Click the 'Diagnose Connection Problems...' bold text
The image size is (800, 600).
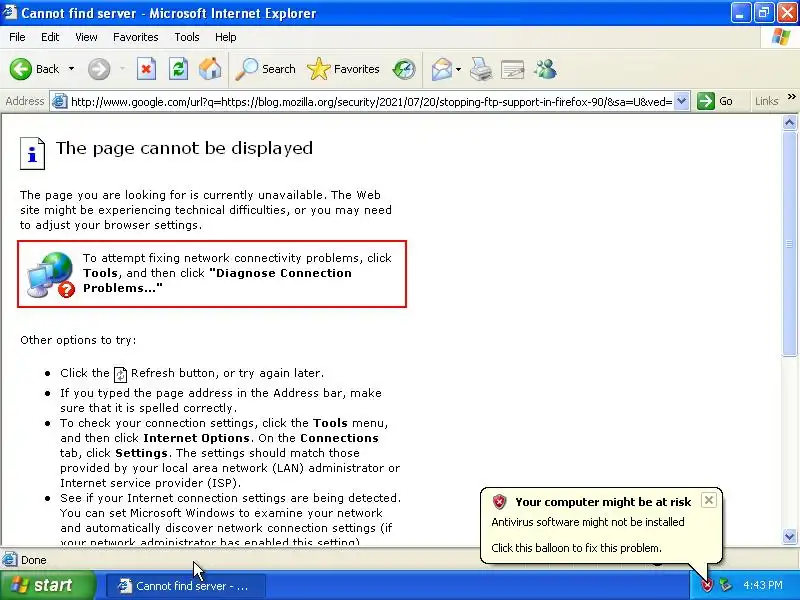(217, 280)
